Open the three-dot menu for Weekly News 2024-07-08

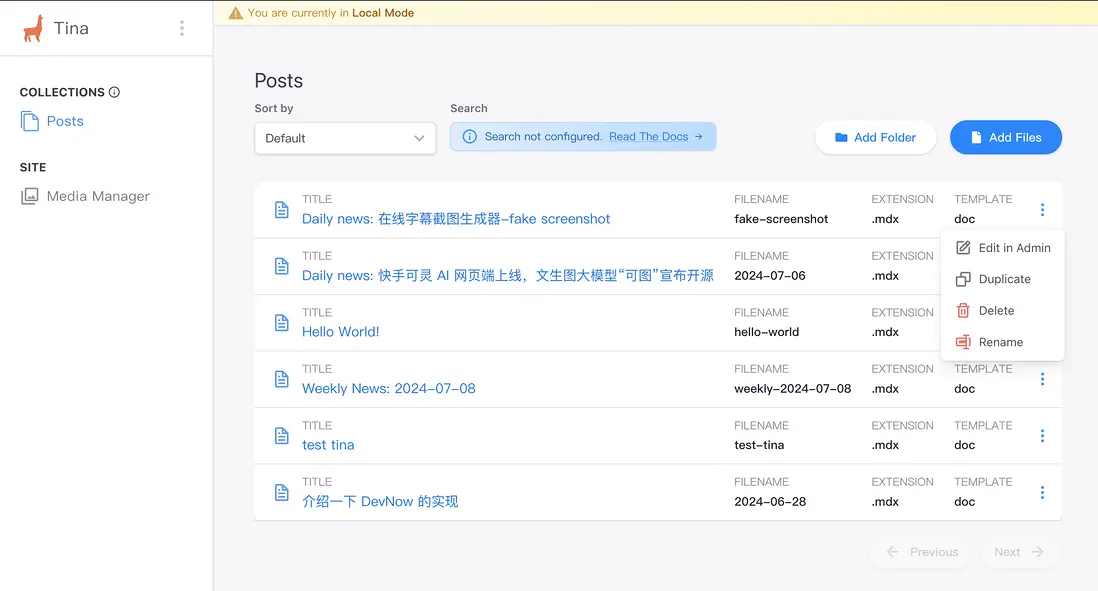point(1042,379)
